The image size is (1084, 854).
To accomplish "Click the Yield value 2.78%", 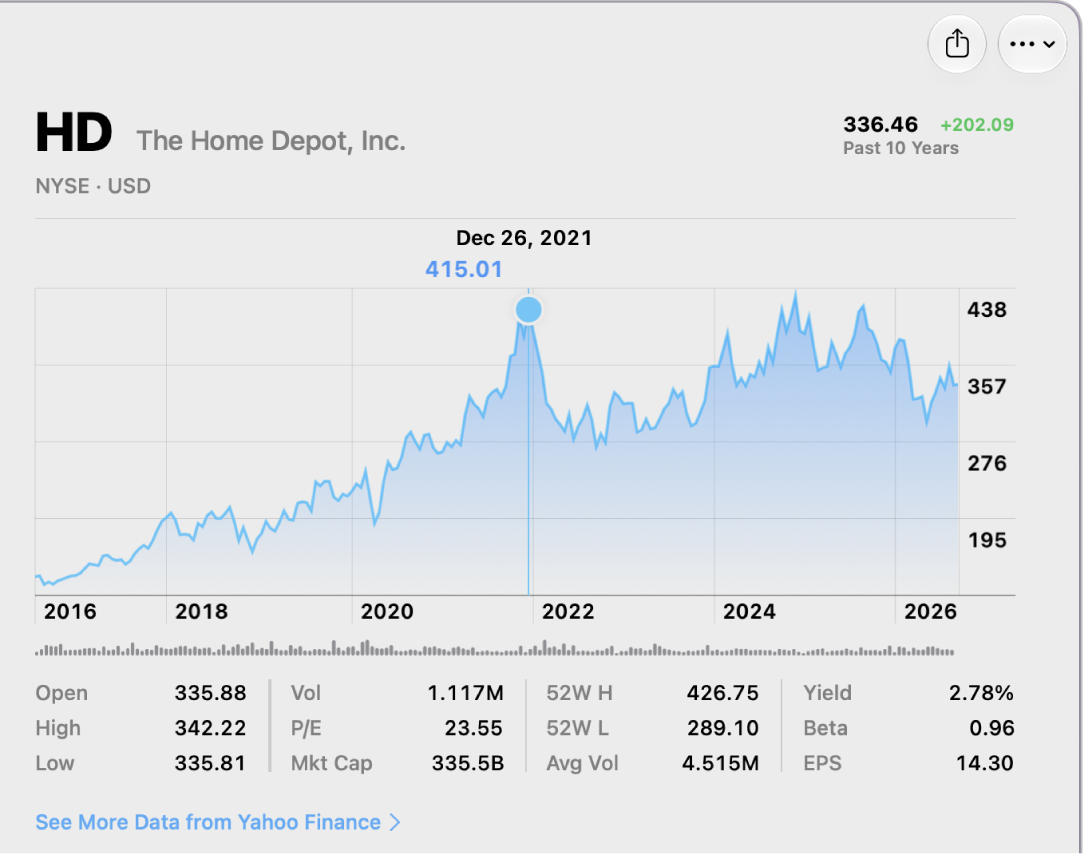I will point(981,693).
